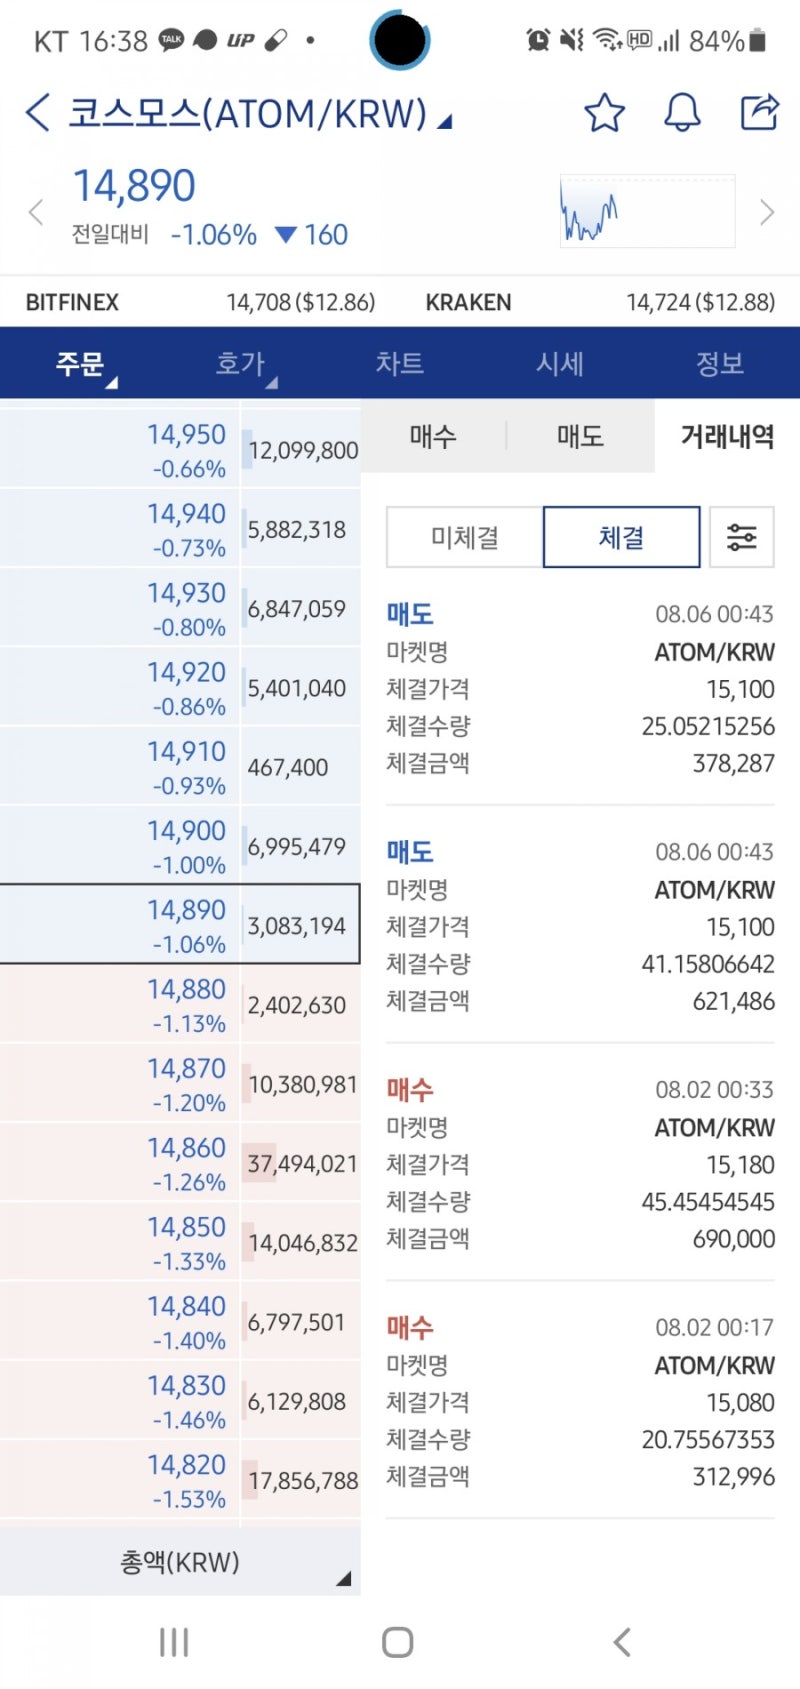
Task: Open the mini price chart thumbnail
Action: pos(647,211)
